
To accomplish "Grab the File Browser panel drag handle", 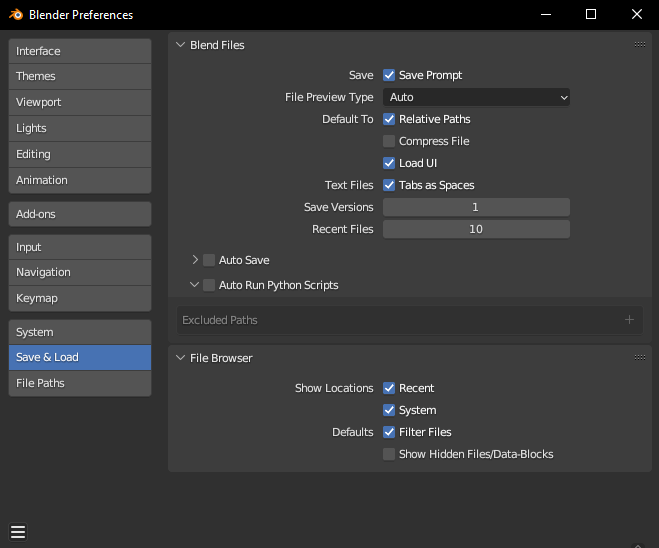I will 640,358.
